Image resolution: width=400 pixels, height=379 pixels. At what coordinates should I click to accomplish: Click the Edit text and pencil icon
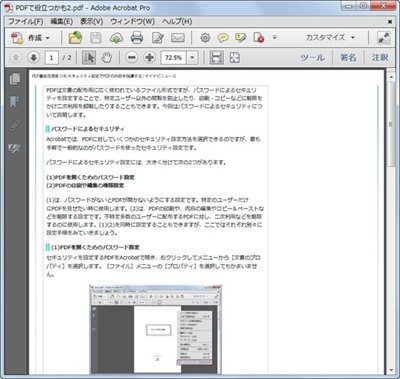(x=158, y=38)
